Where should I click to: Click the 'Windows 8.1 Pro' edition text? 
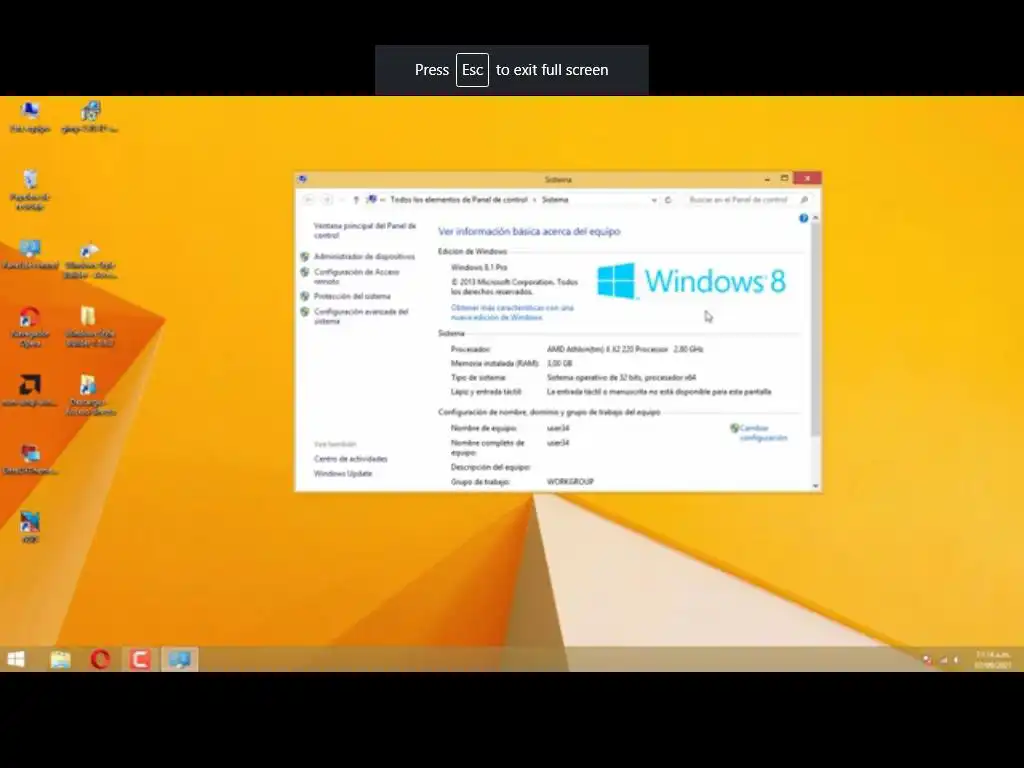[x=479, y=267]
